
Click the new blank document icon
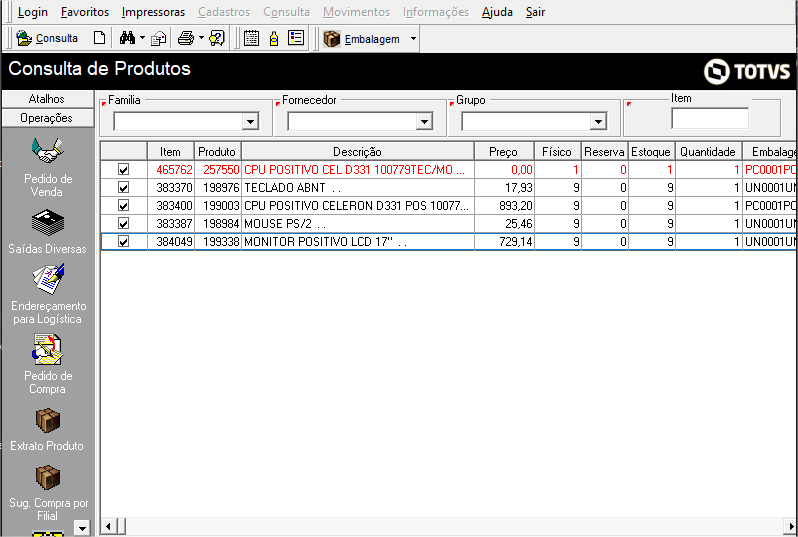point(100,38)
